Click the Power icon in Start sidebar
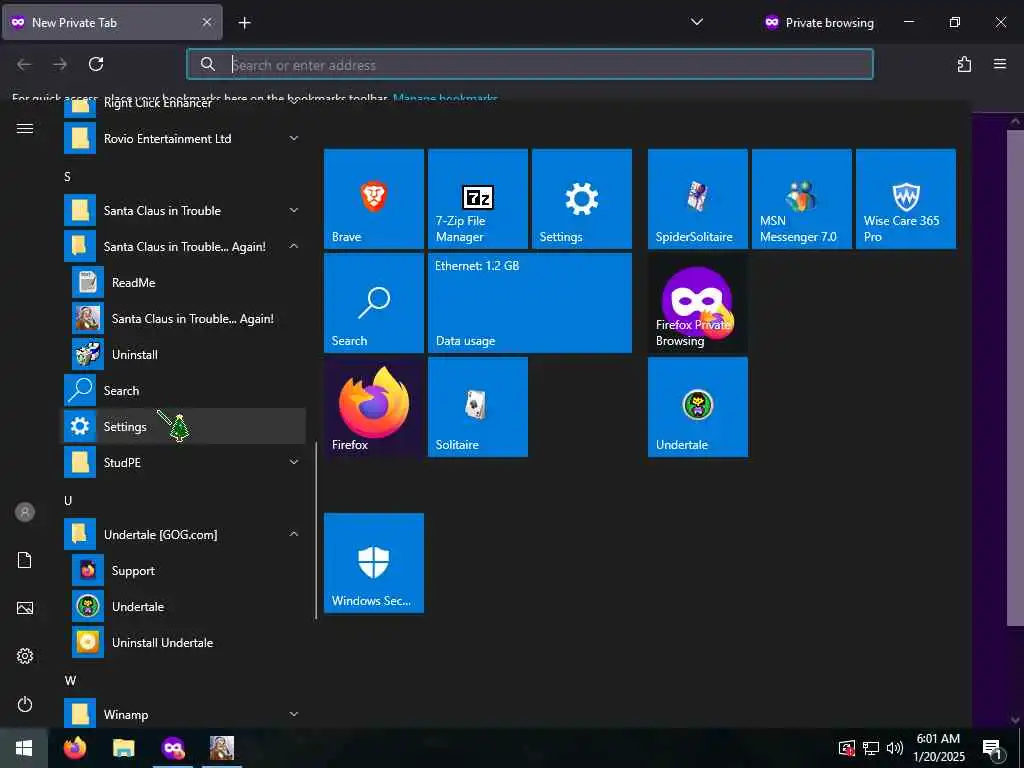This screenshot has width=1024, height=768. point(25,704)
